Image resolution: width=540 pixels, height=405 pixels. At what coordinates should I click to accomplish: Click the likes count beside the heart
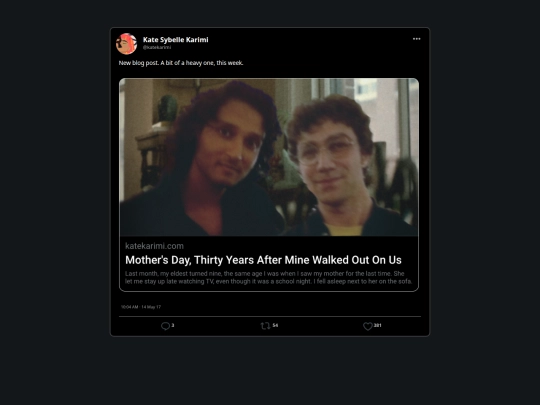377,325
